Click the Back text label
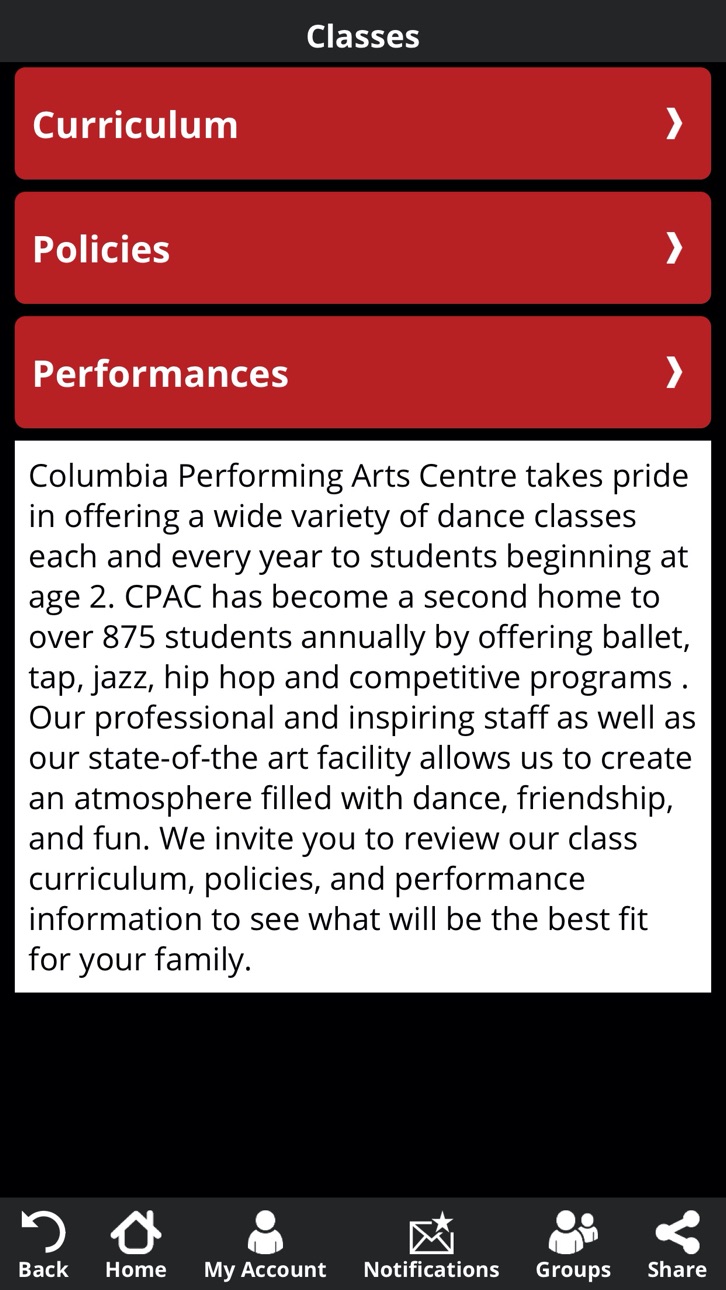Viewport: 726px width, 1290px height. point(43,1269)
